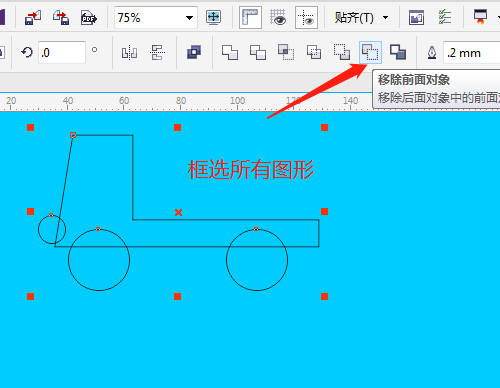Image resolution: width=500 pixels, height=388 pixels.
Task: Click the checklist icon in top toolbar
Action: [x=445, y=17]
